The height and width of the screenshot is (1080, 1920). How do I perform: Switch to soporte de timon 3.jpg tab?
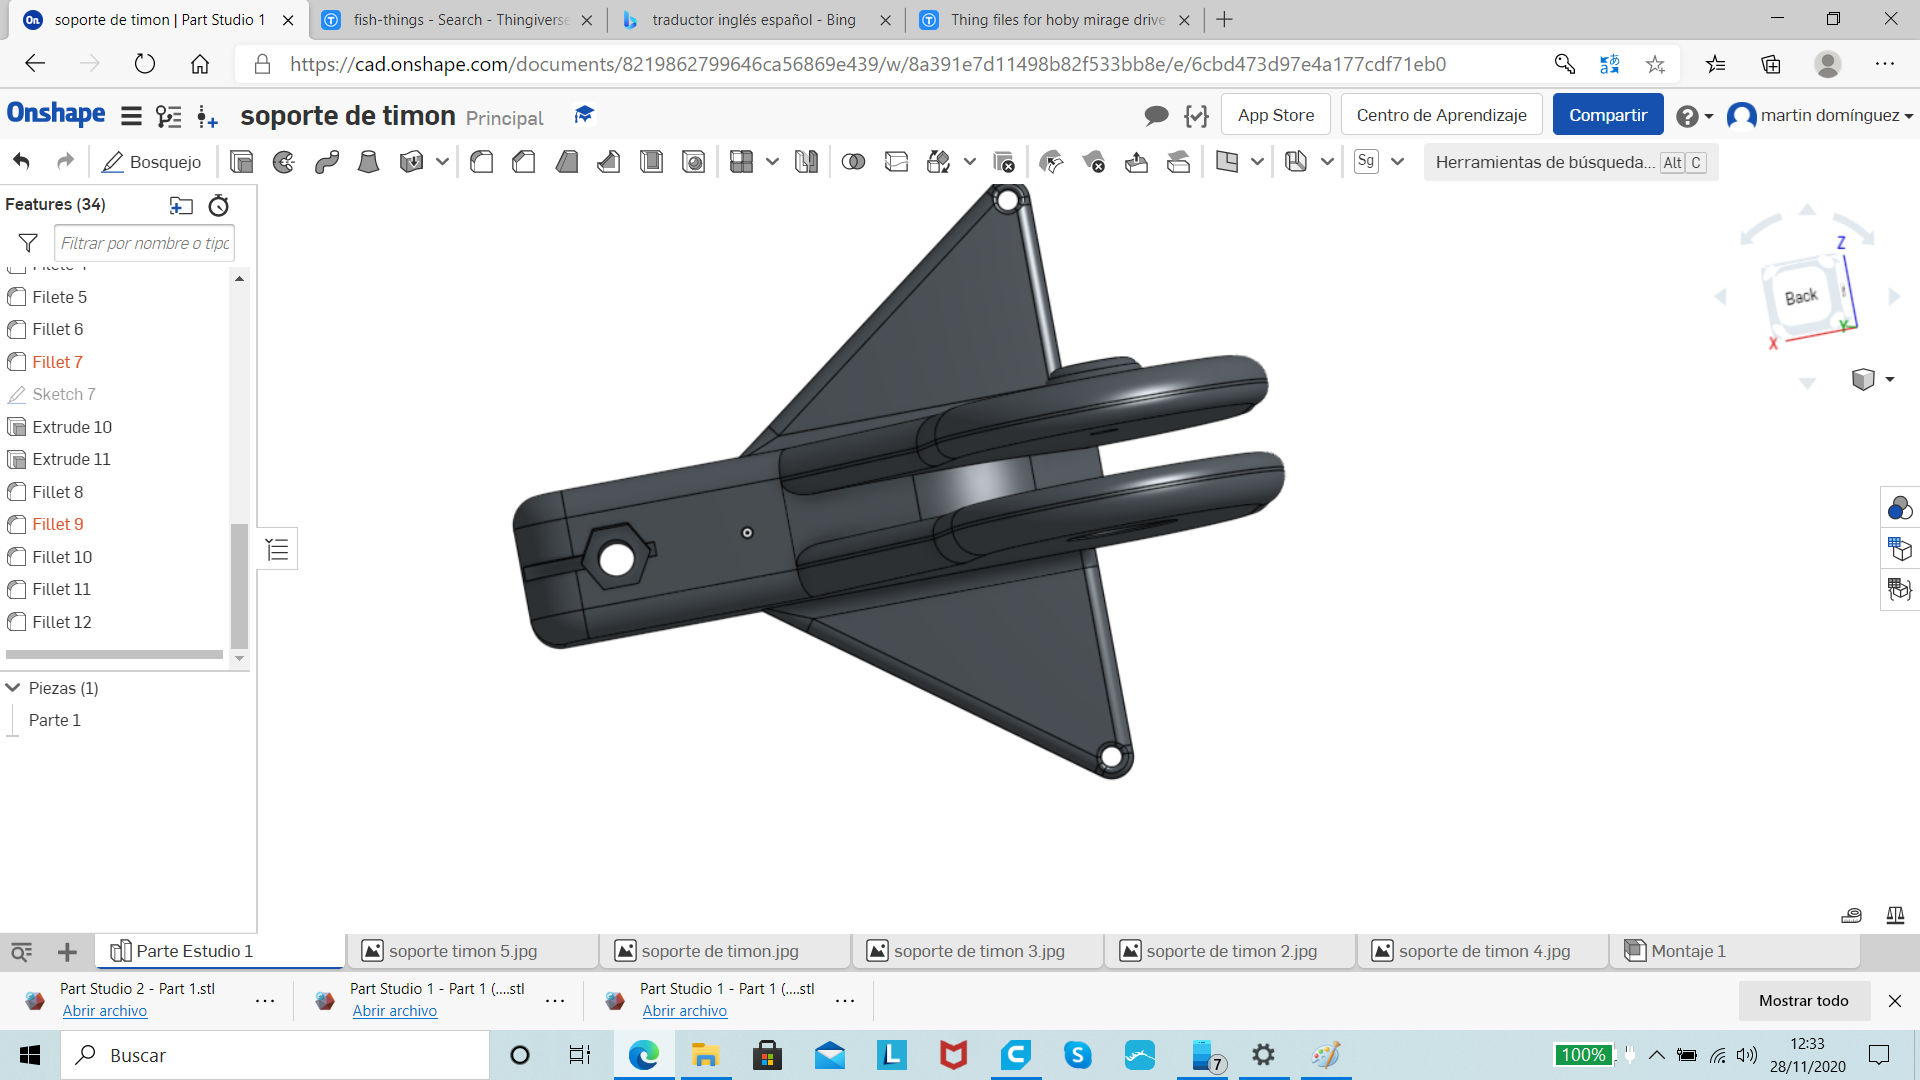pos(977,951)
